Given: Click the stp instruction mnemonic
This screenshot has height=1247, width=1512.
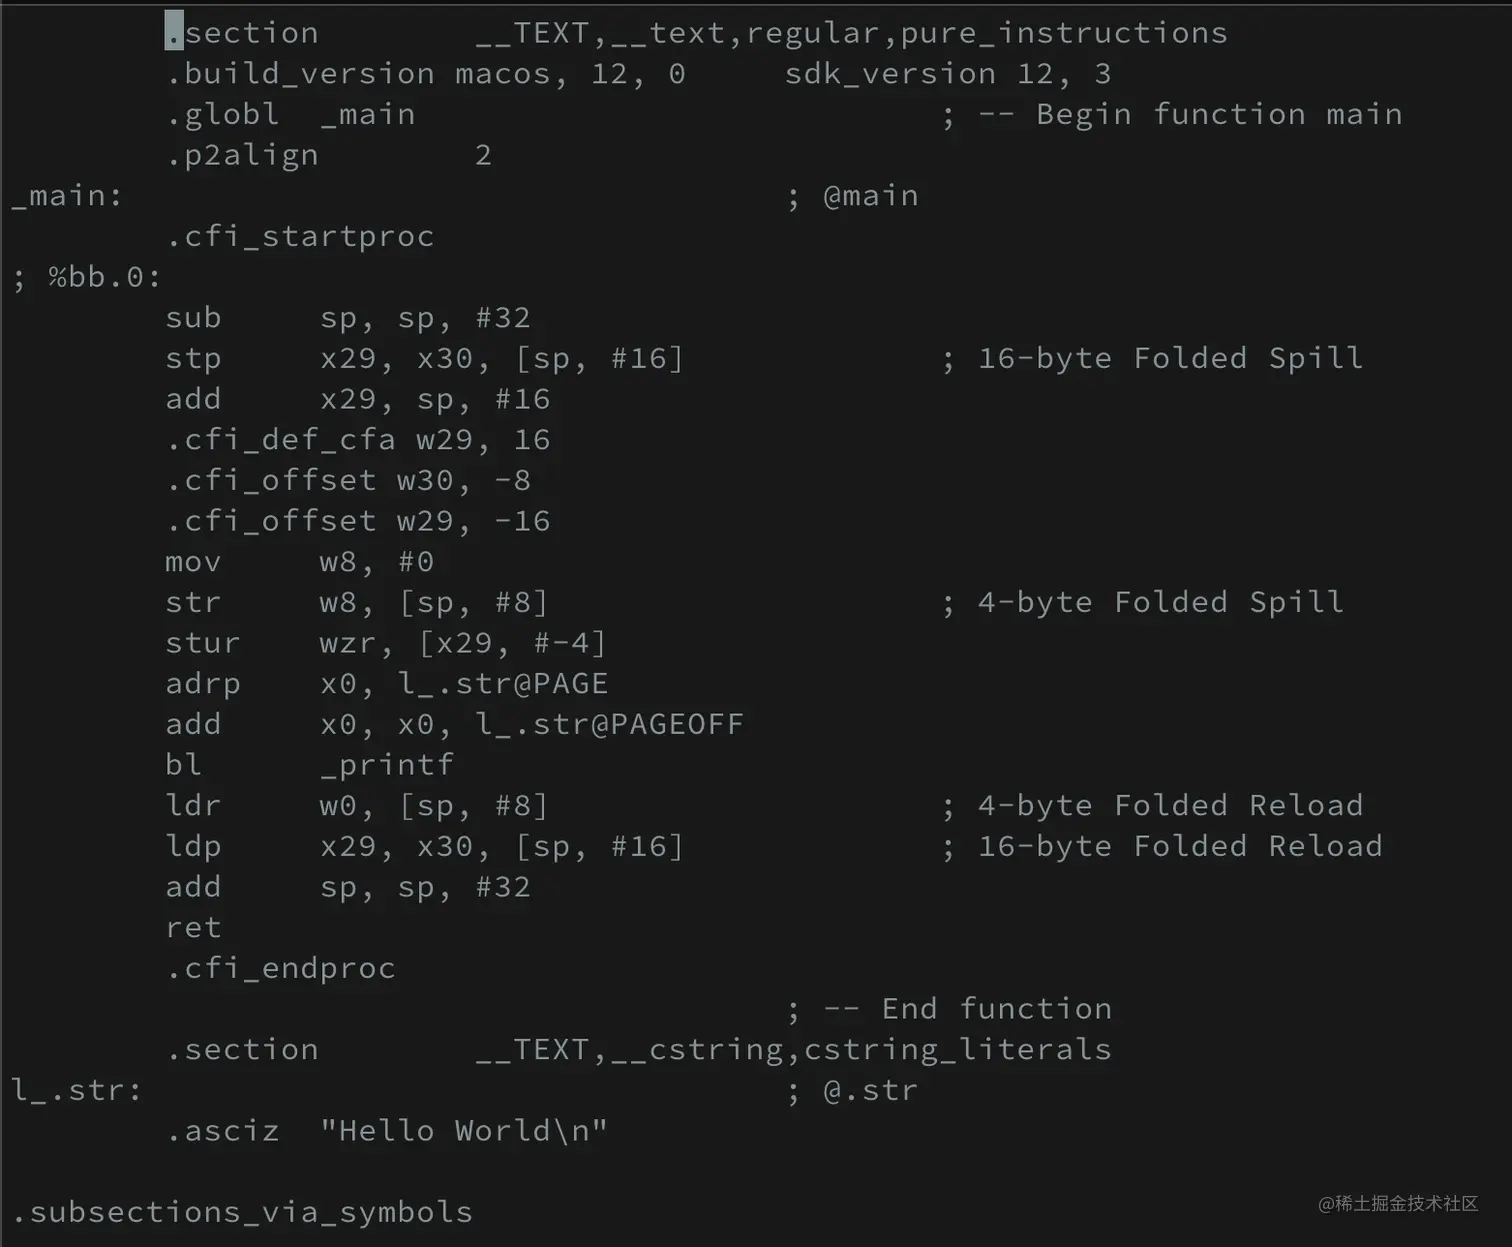Looking at the screenshot, I should point(193,359).
